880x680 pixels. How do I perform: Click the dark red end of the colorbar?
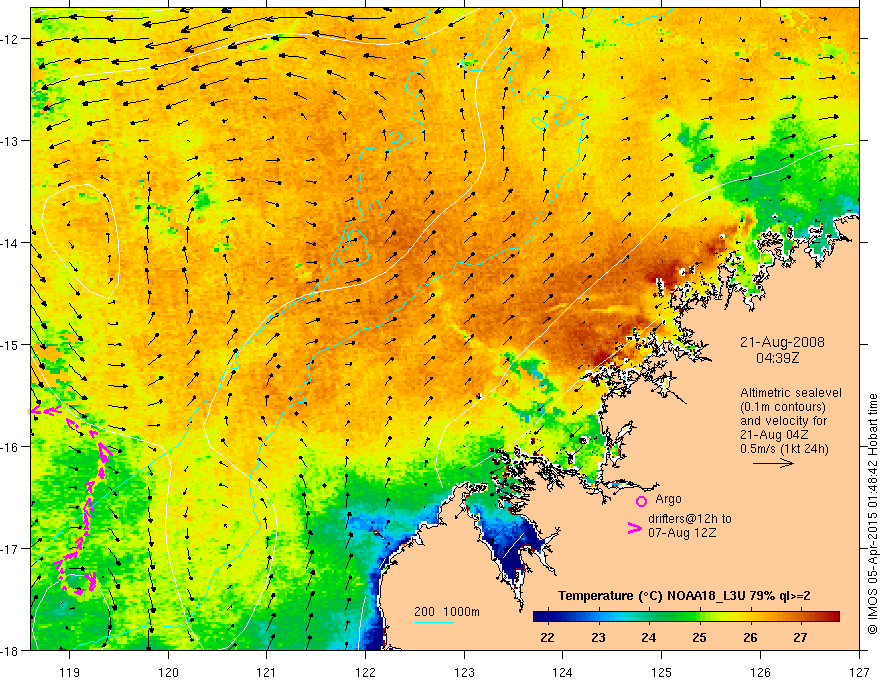coord(832,616)
